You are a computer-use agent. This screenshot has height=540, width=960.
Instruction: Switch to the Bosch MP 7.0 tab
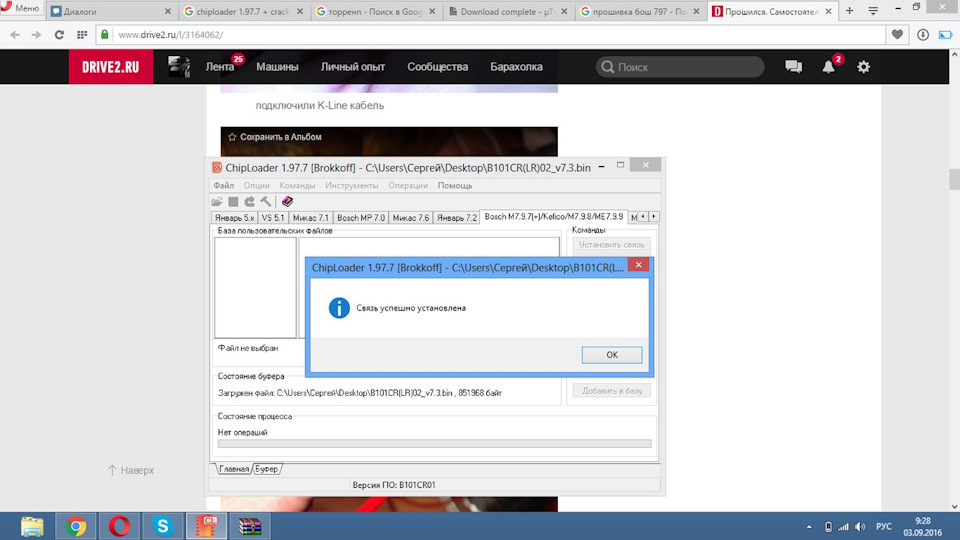point(361,218)
